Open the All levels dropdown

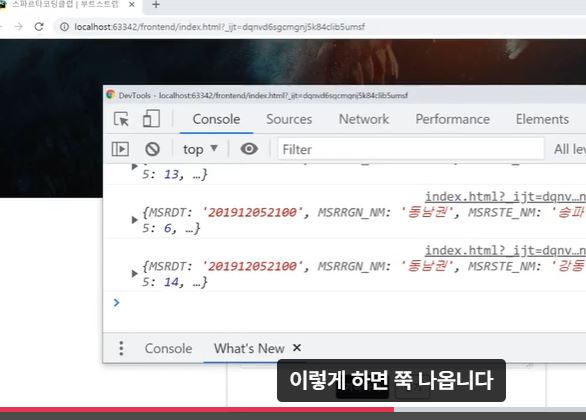point(570,149)
